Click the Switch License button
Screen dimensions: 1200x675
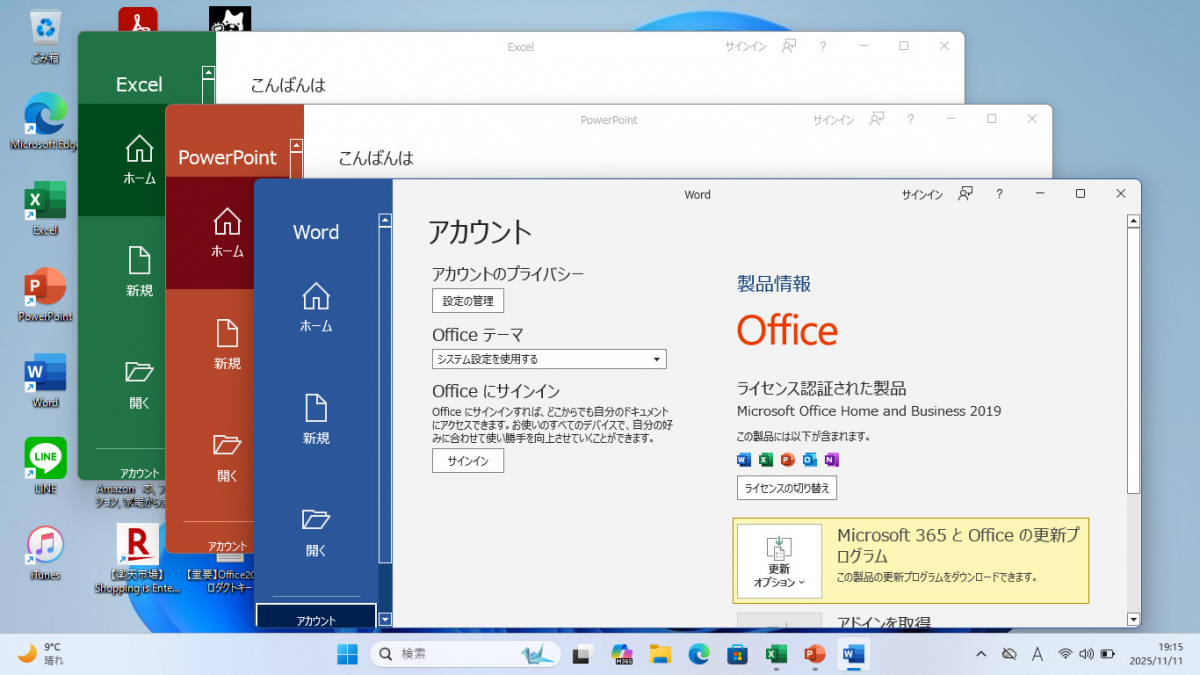tap(787, 488)
